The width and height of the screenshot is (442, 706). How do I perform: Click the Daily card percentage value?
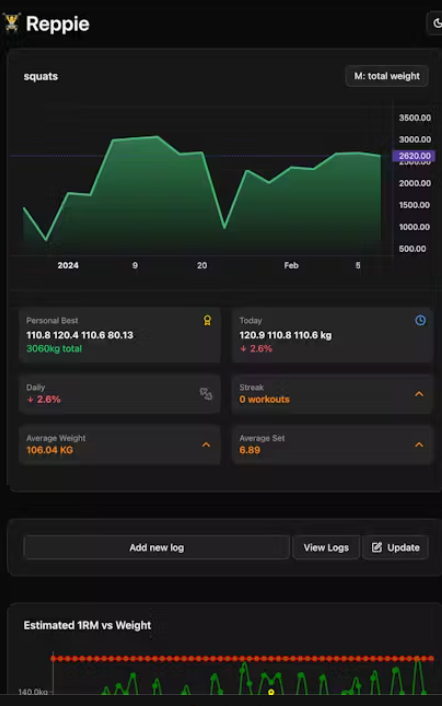click(44, 399)
